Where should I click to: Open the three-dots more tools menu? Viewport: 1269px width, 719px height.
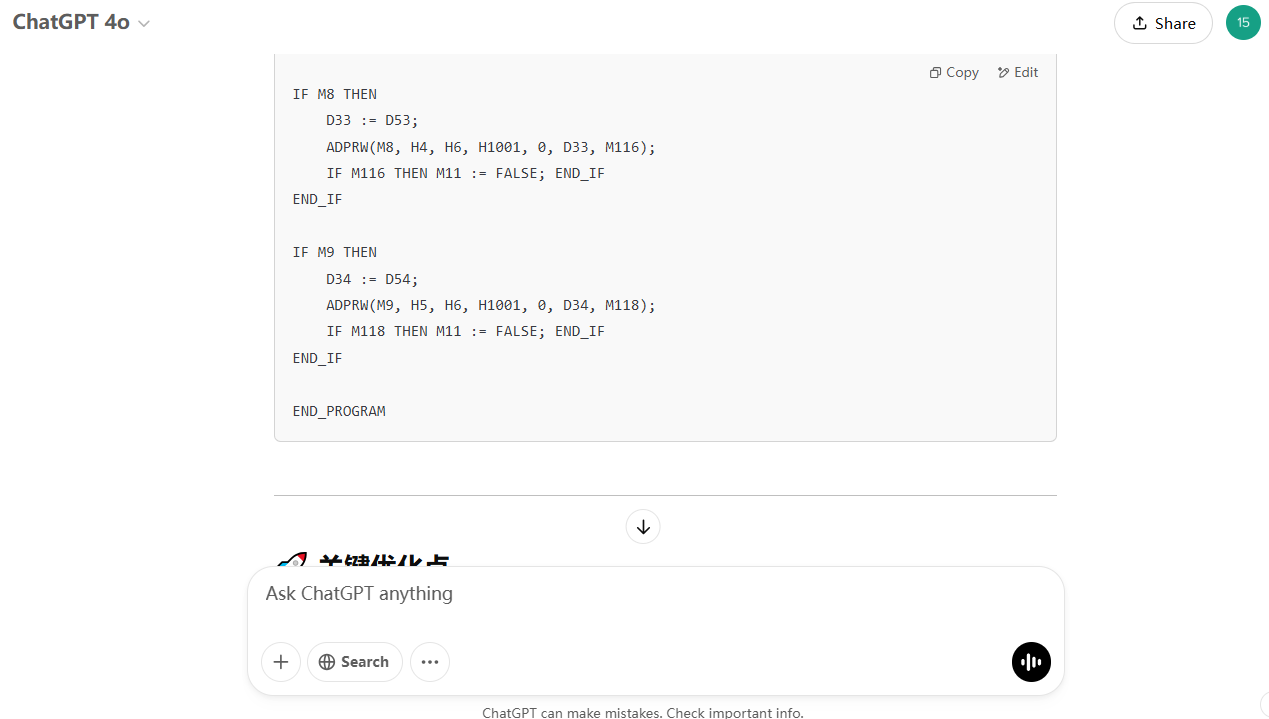pos(430,662)
